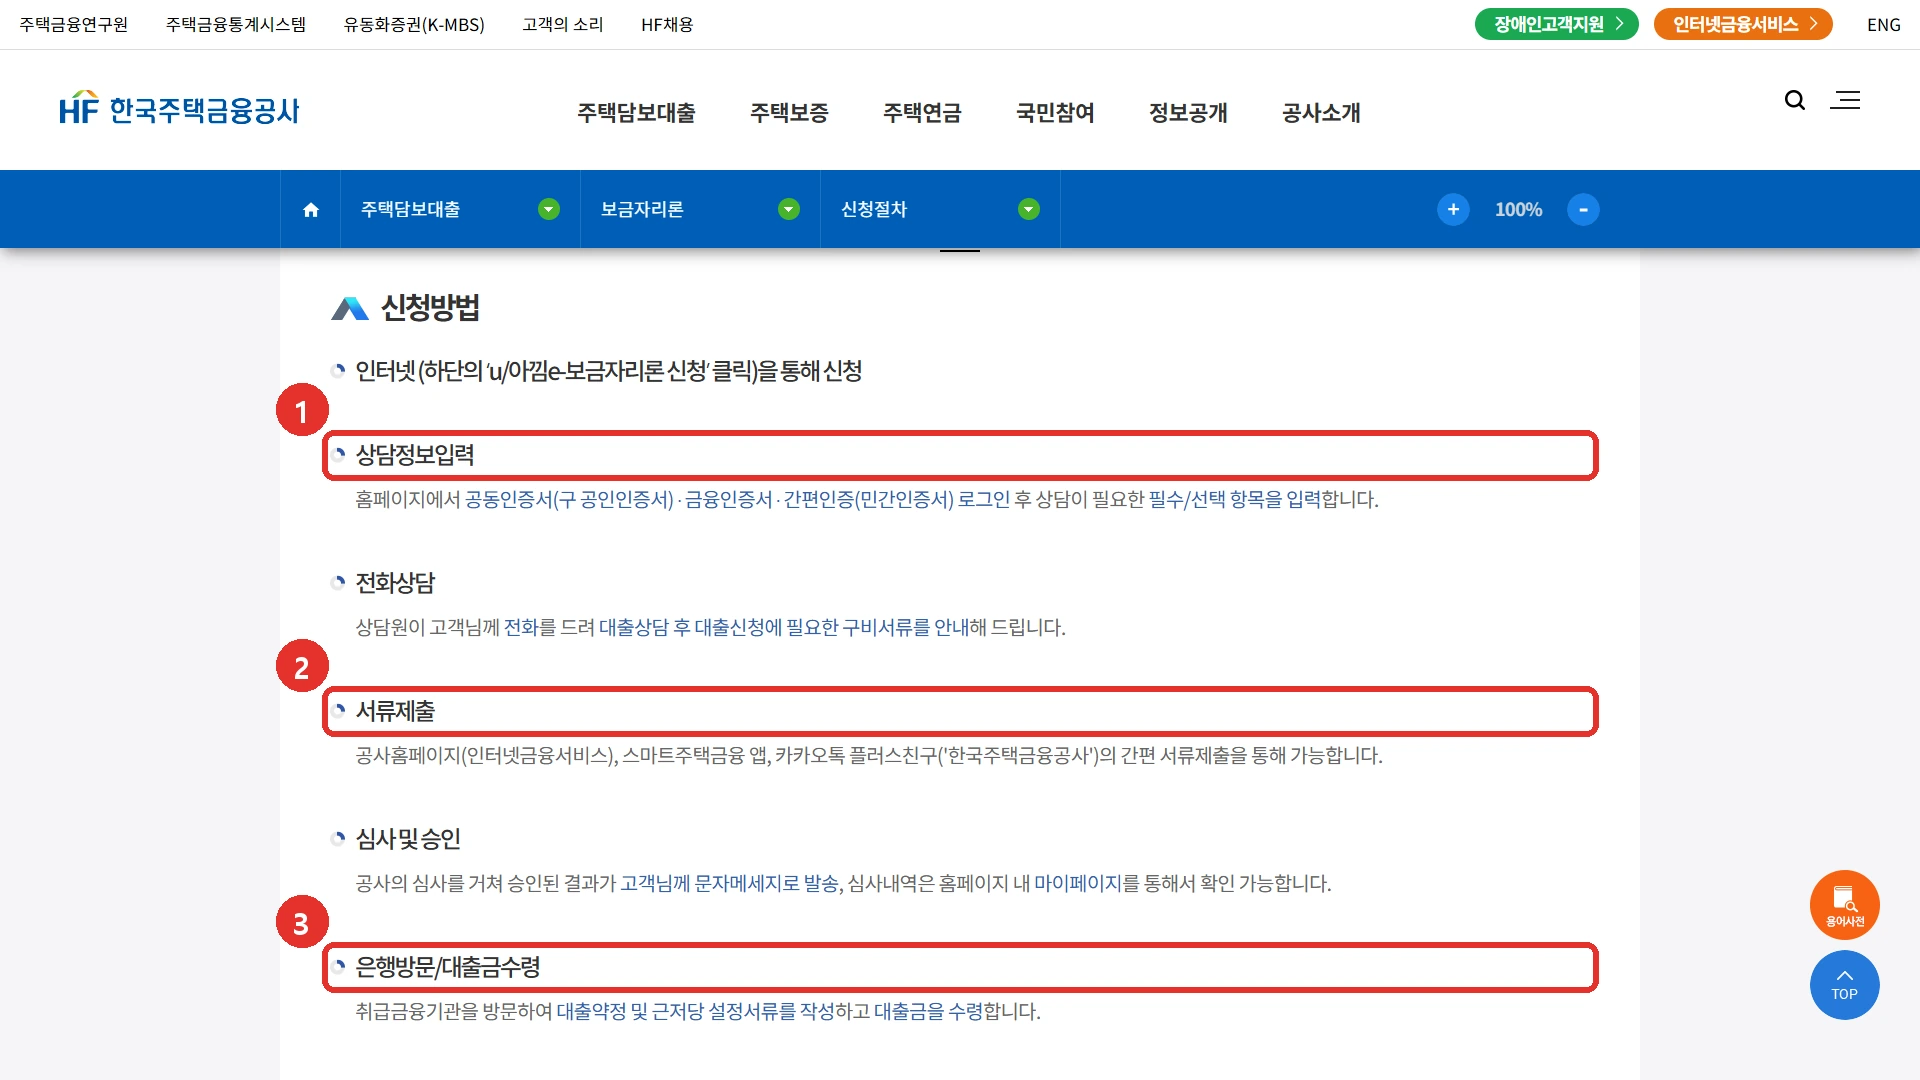The height and width of the screenshot is (1080, 1920).
Task: Click the 필수/선택 항목을 입력 highlighted text
Action: (x=1235, y=499)
